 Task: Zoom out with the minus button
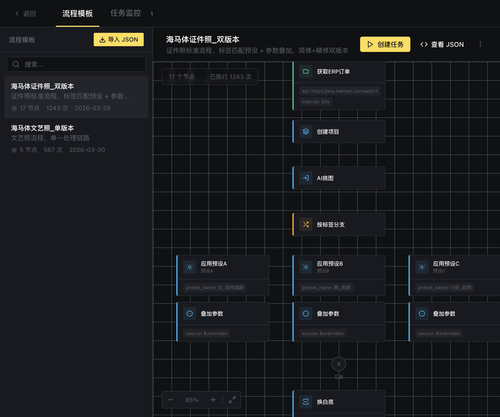pyautogui.click(x=170, y=400)
